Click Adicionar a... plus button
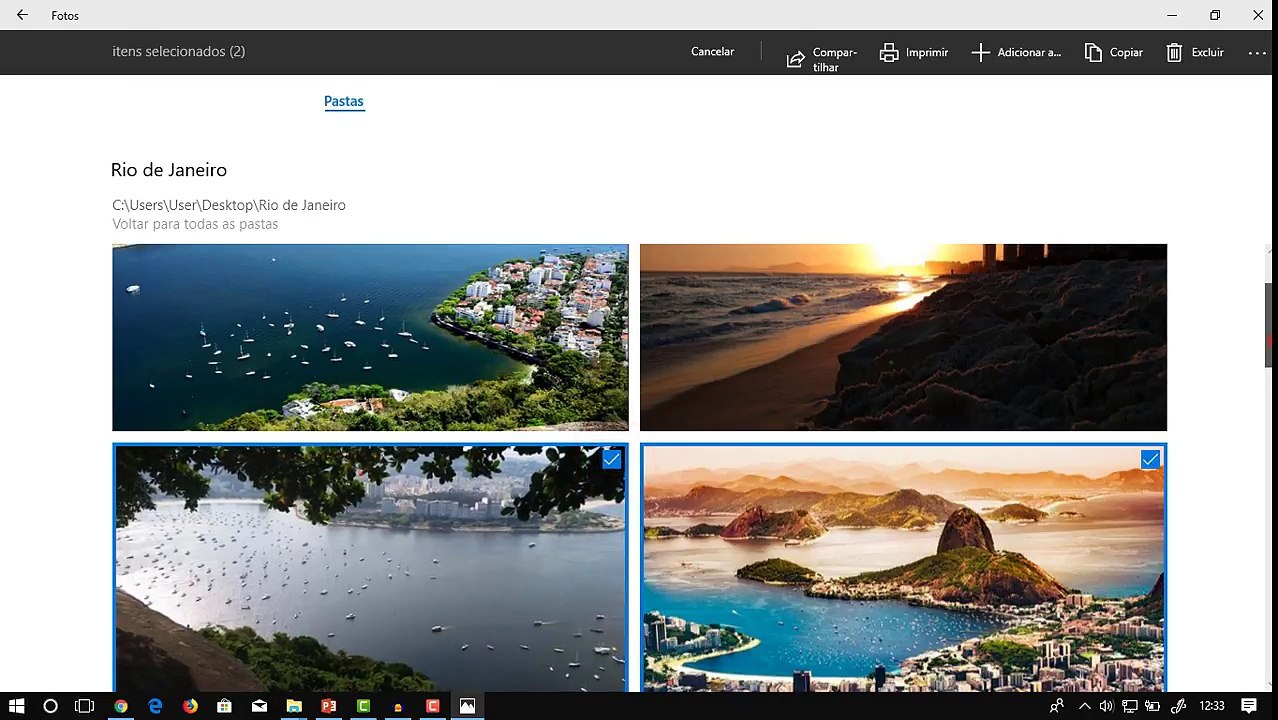Viewport: 1278px width, 720px height. pos(1016,52)
